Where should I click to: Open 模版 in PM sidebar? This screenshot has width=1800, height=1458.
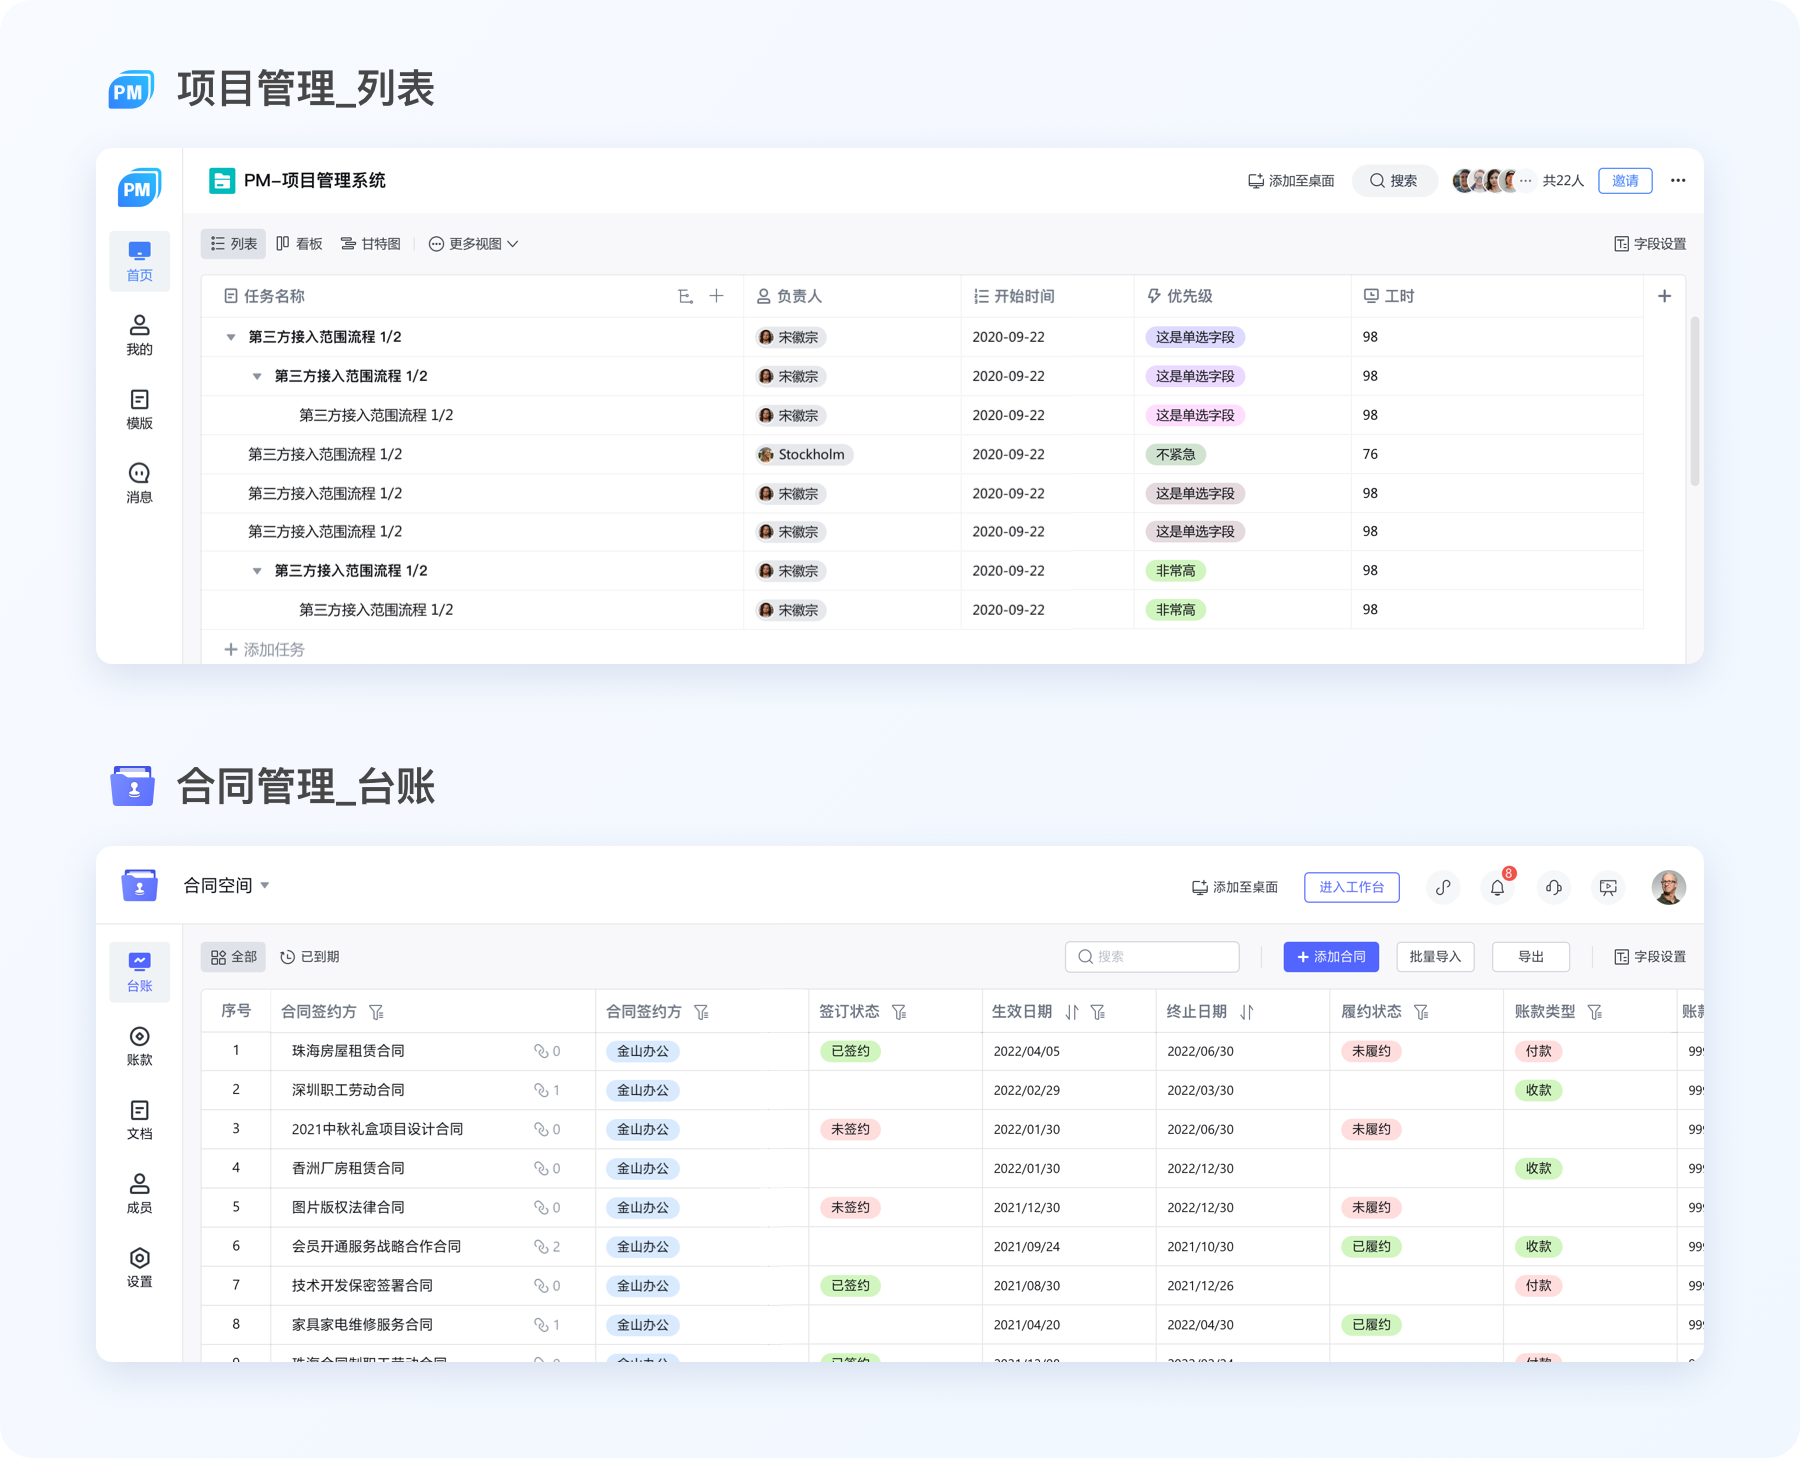(139, 409)
